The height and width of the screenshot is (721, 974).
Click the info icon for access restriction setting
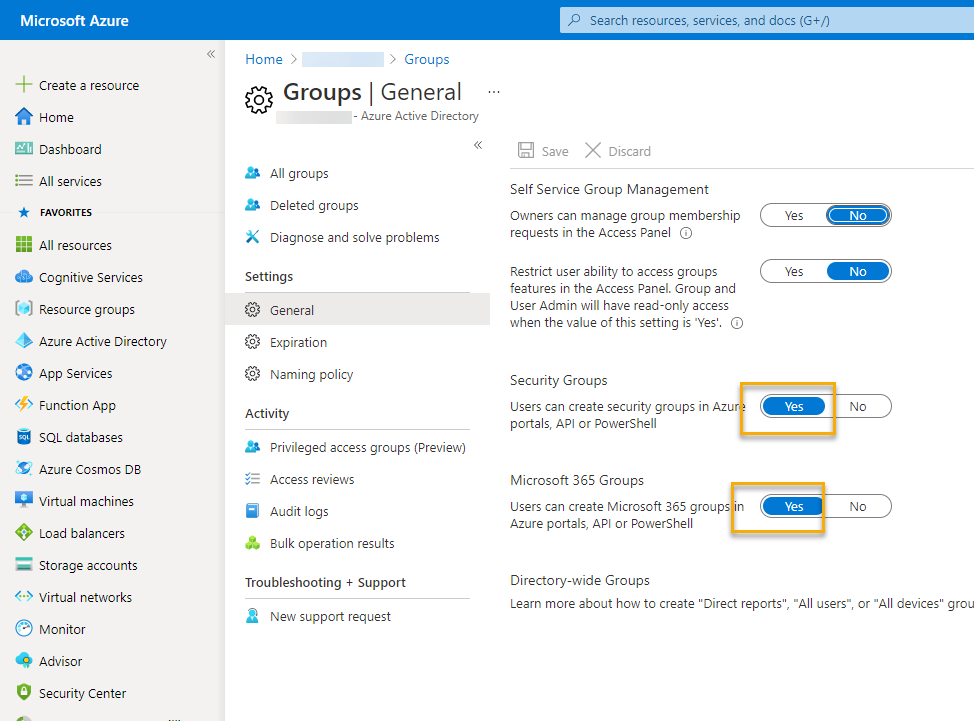[x=737, y=324]
